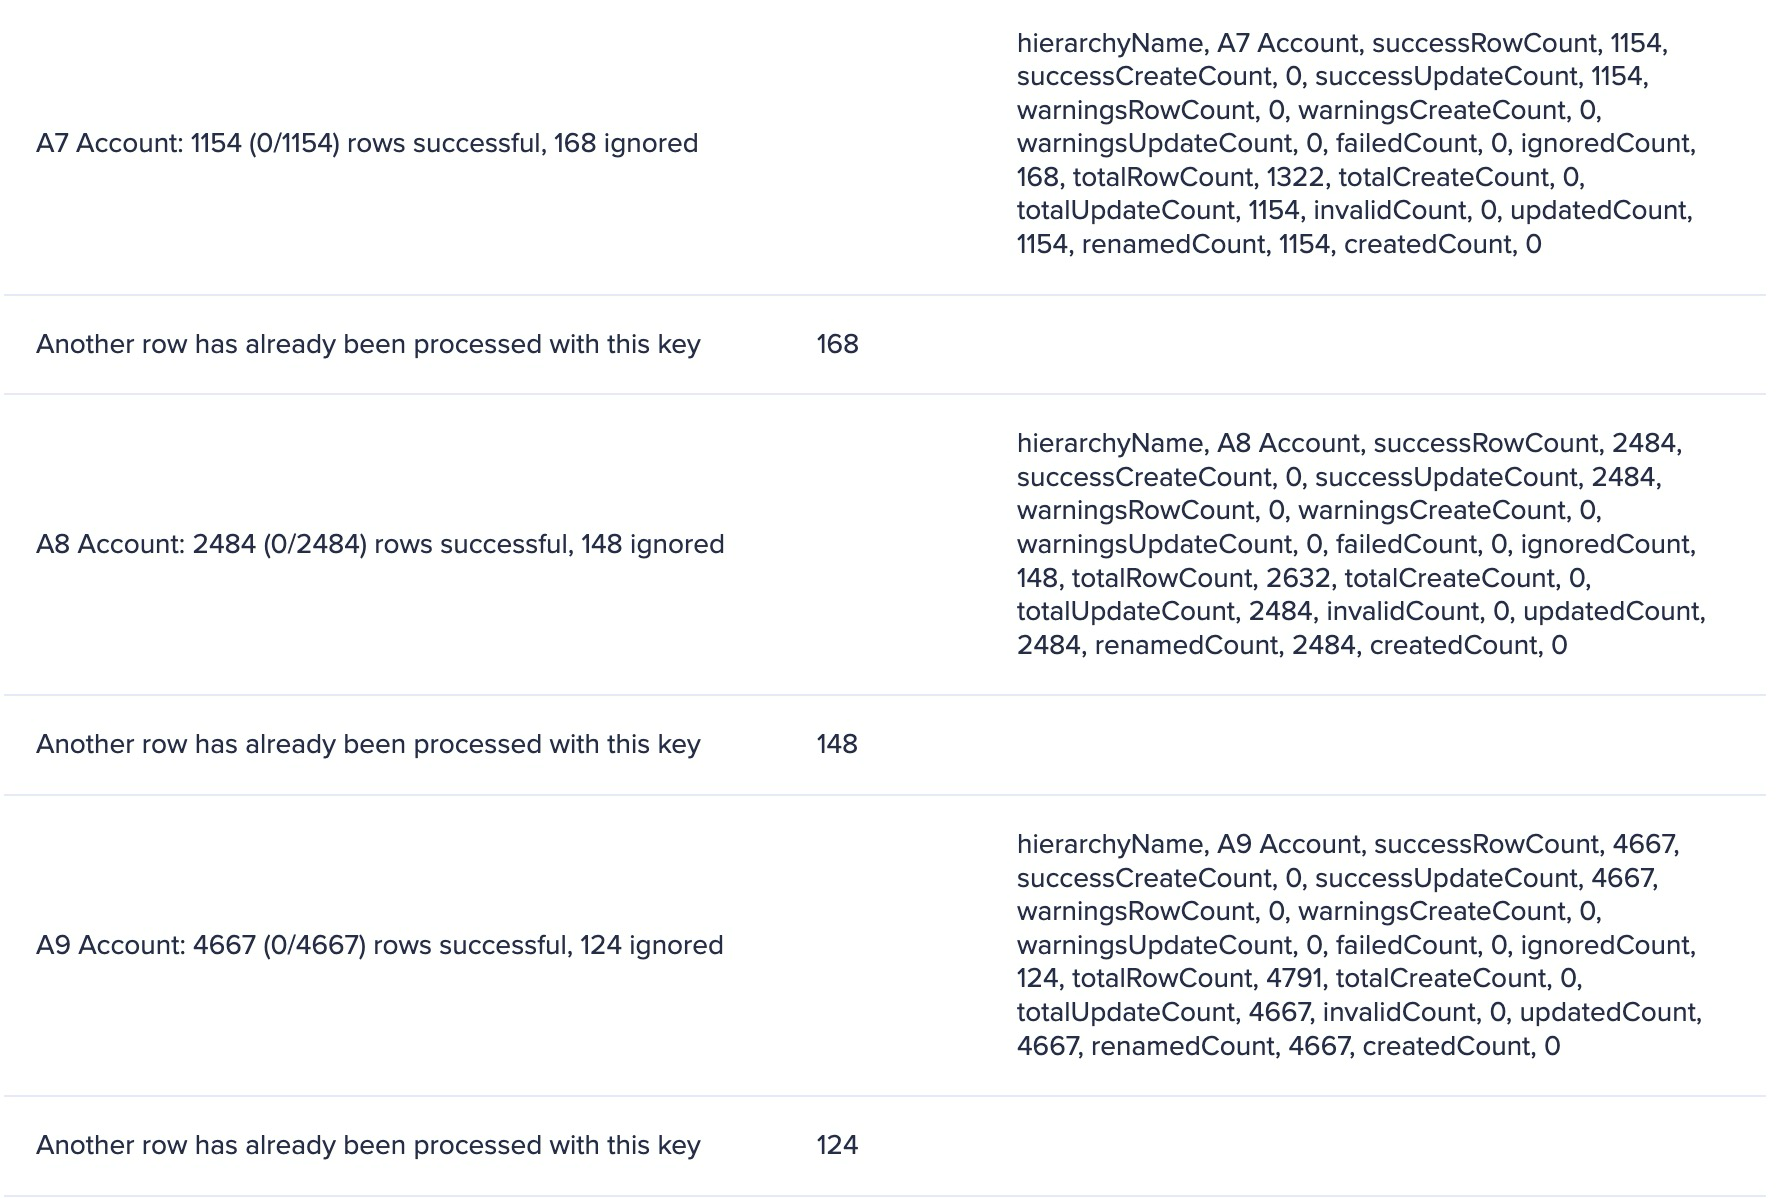1780x1198 pixels.
Task: Click the A9 Account hierarchyName details text
Action: [x=1359, y=946]
